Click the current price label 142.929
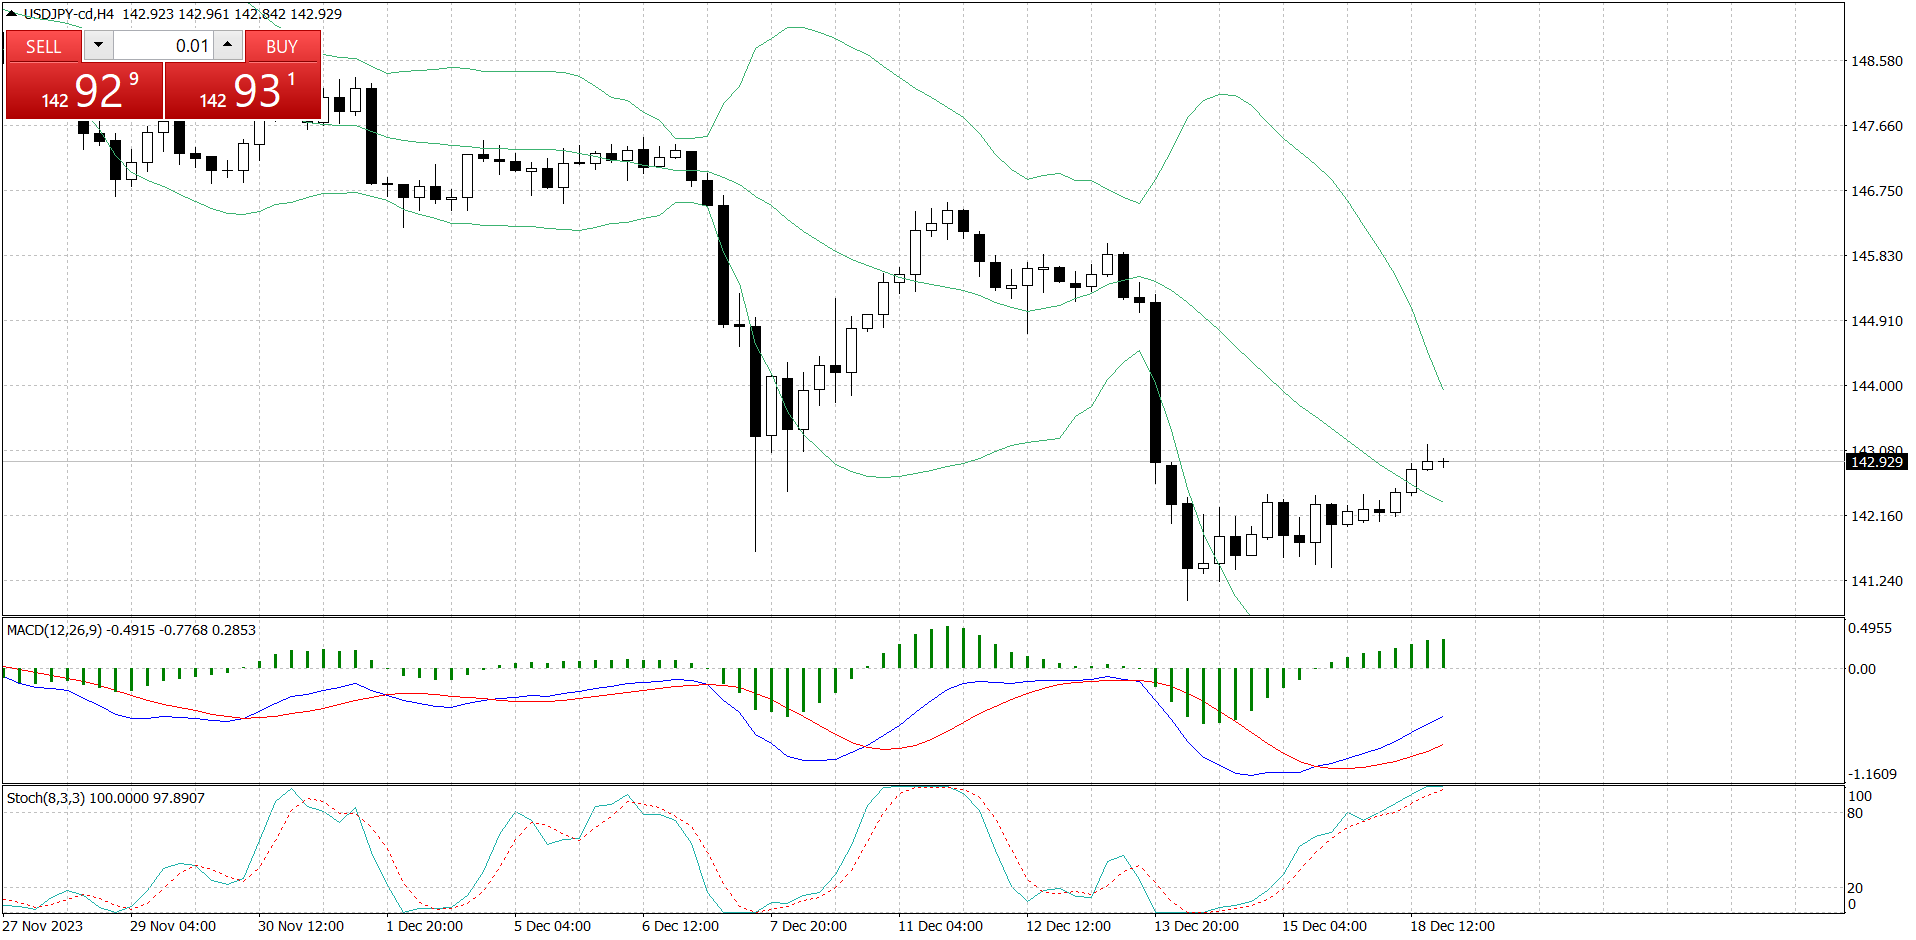The width and height of the screenshot is (1916, 940). (1876, 462)
